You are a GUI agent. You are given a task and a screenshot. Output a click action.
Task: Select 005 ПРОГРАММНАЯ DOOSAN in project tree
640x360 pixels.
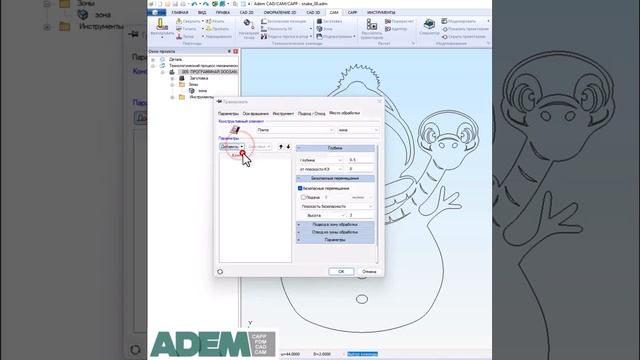coord(209,72)
